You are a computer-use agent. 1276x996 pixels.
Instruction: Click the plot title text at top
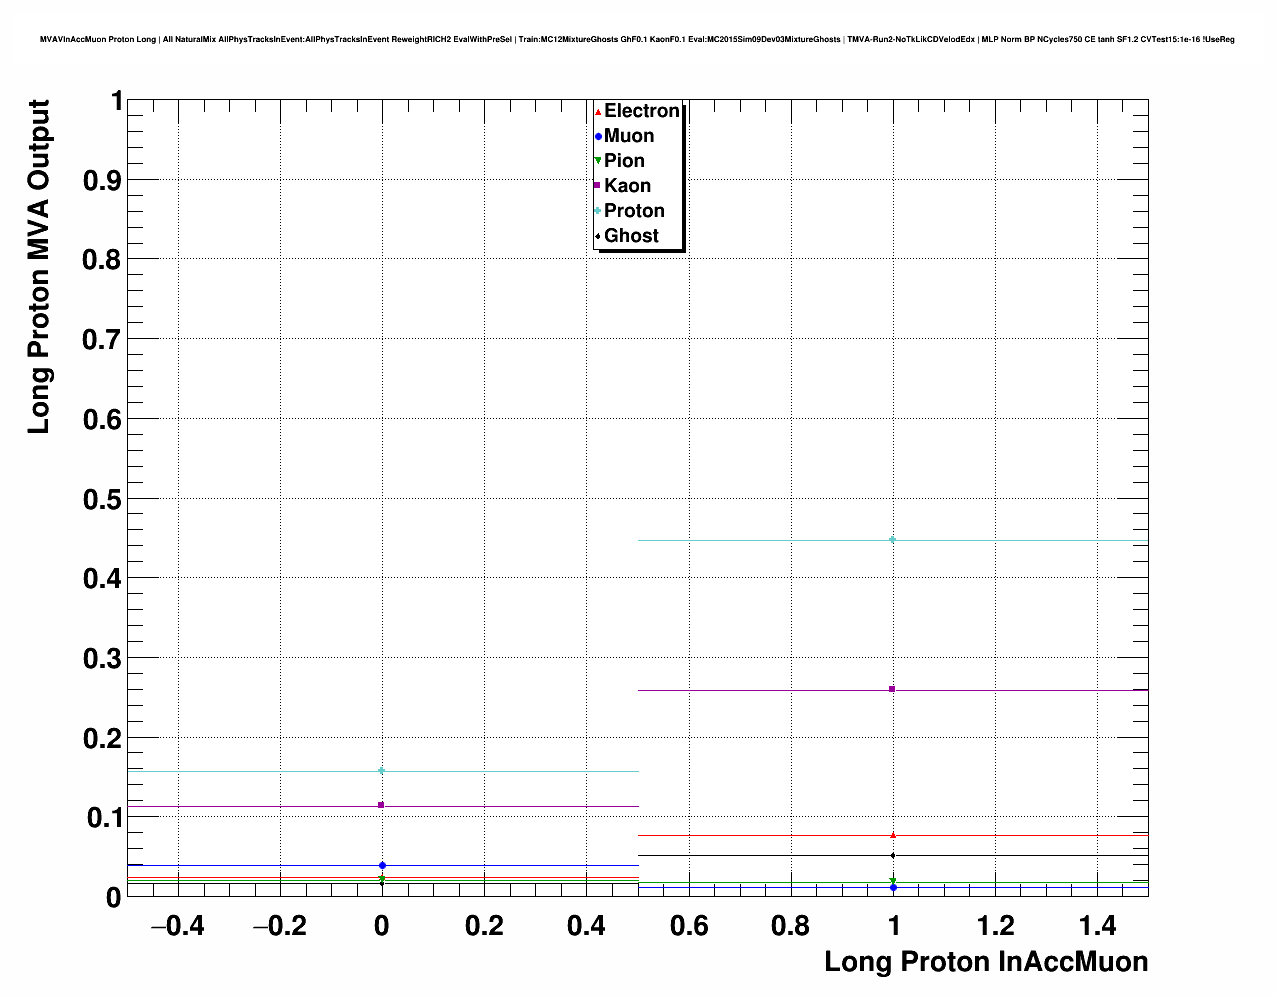tap(637, 39)
